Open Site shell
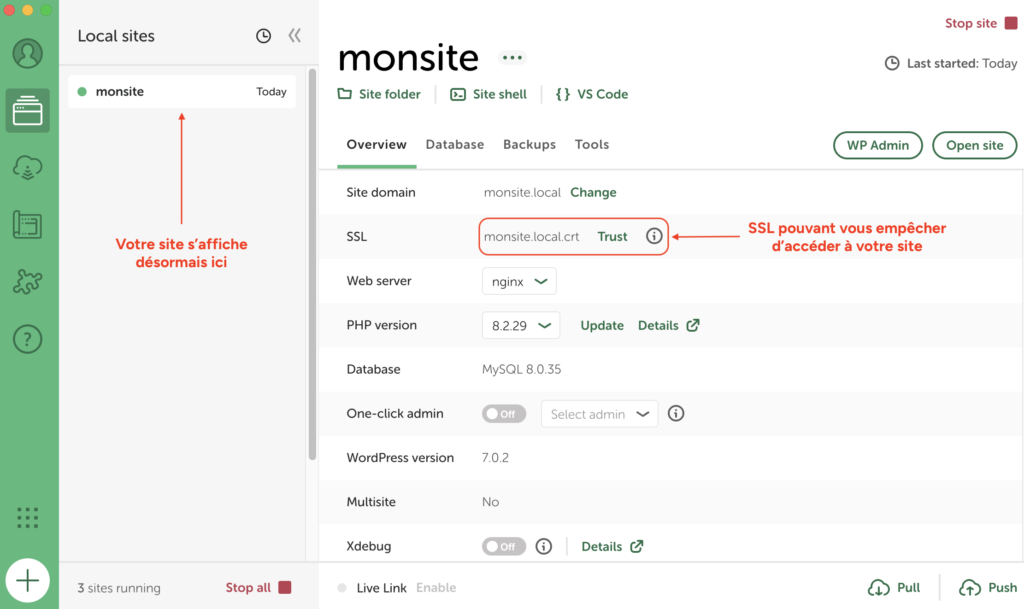 tap(488, 94)
